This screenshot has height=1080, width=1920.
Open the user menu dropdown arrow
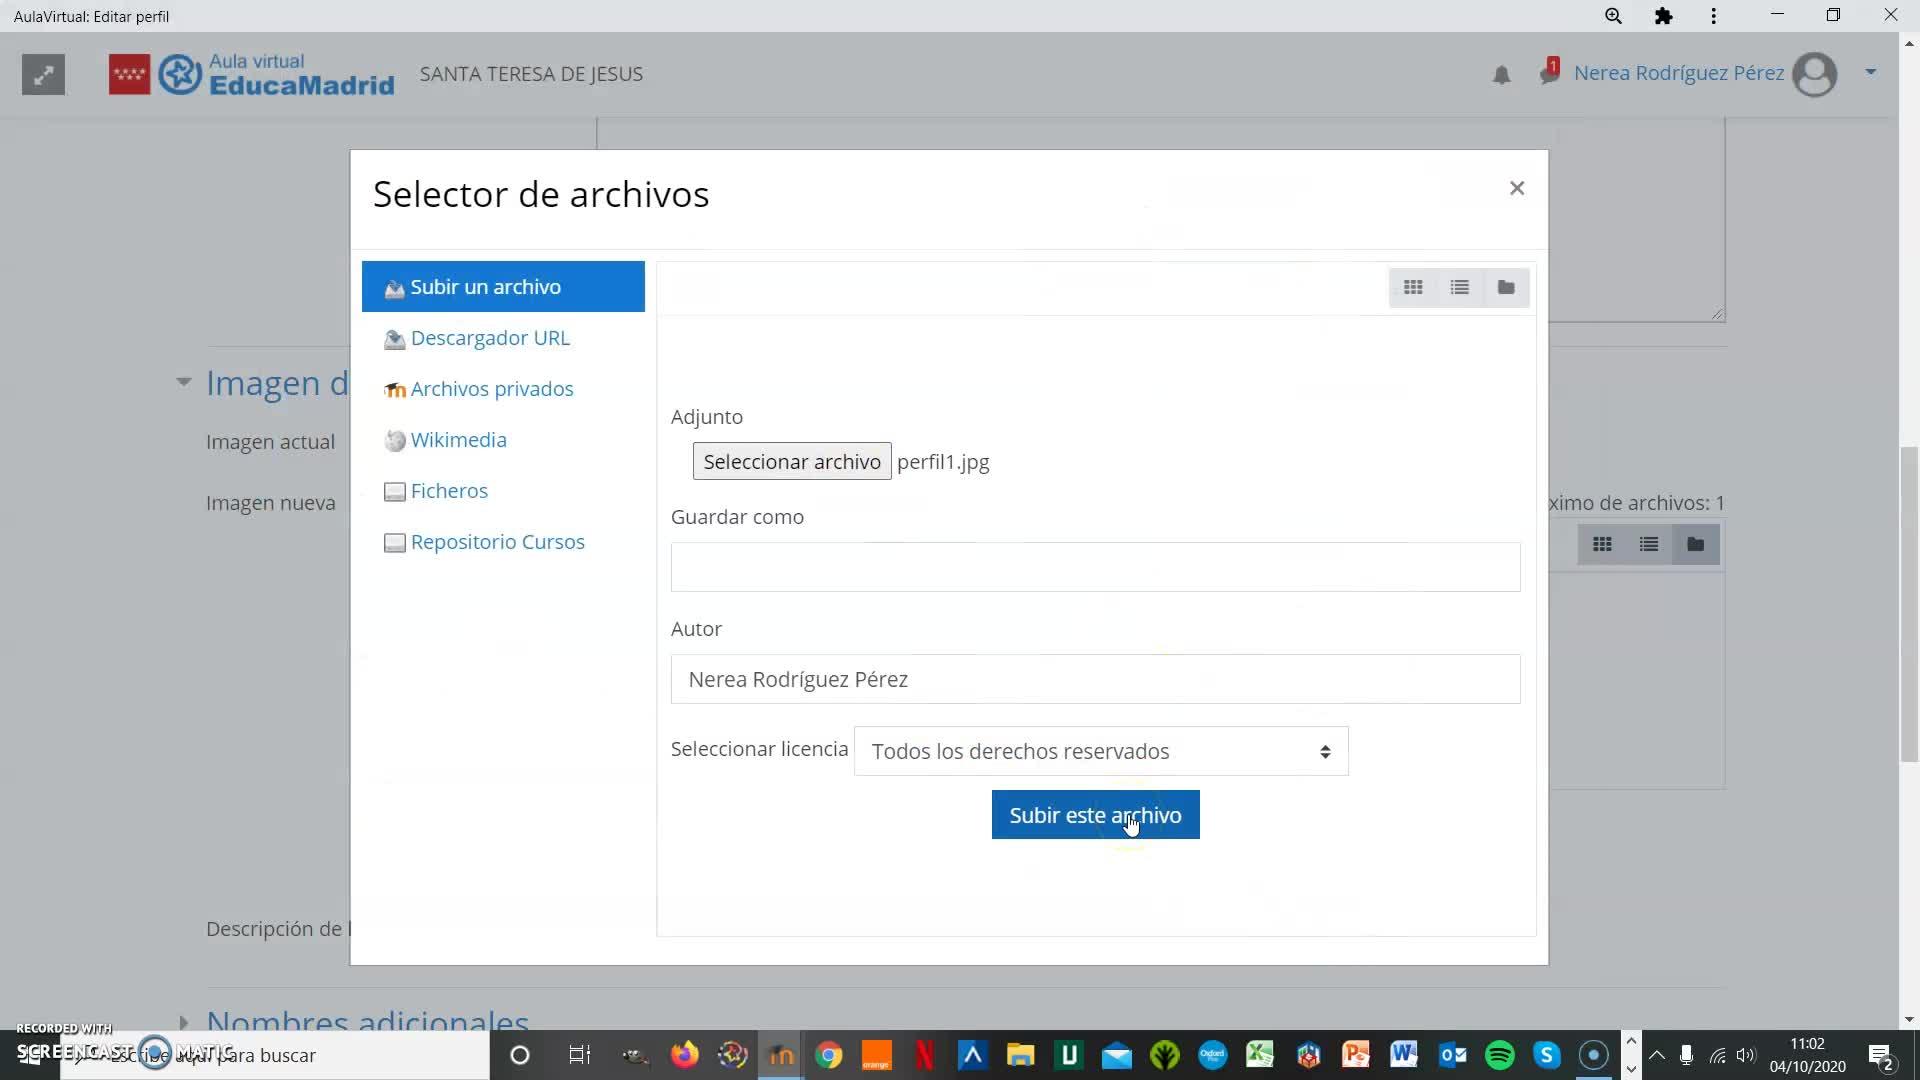[1870, 72]
